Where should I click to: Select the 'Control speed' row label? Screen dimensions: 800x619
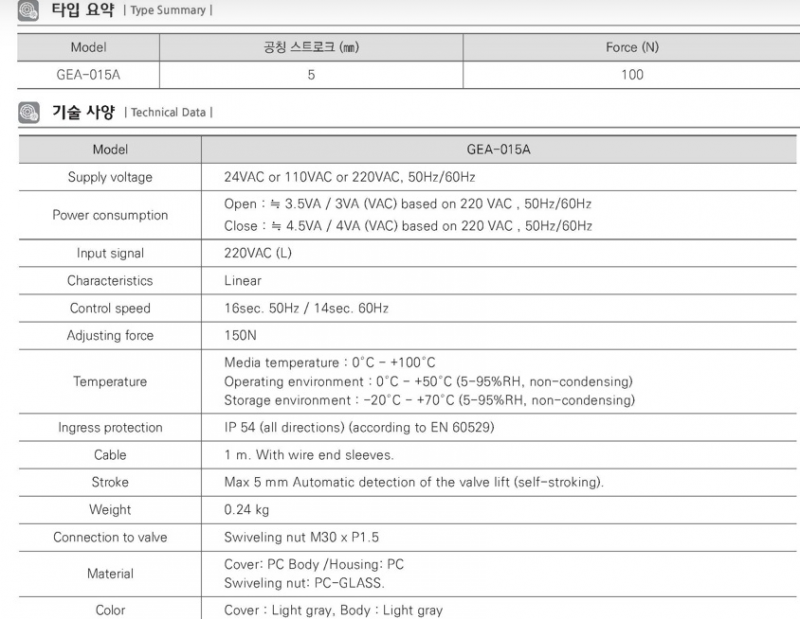pyautogui.click(x=110, y=308)
